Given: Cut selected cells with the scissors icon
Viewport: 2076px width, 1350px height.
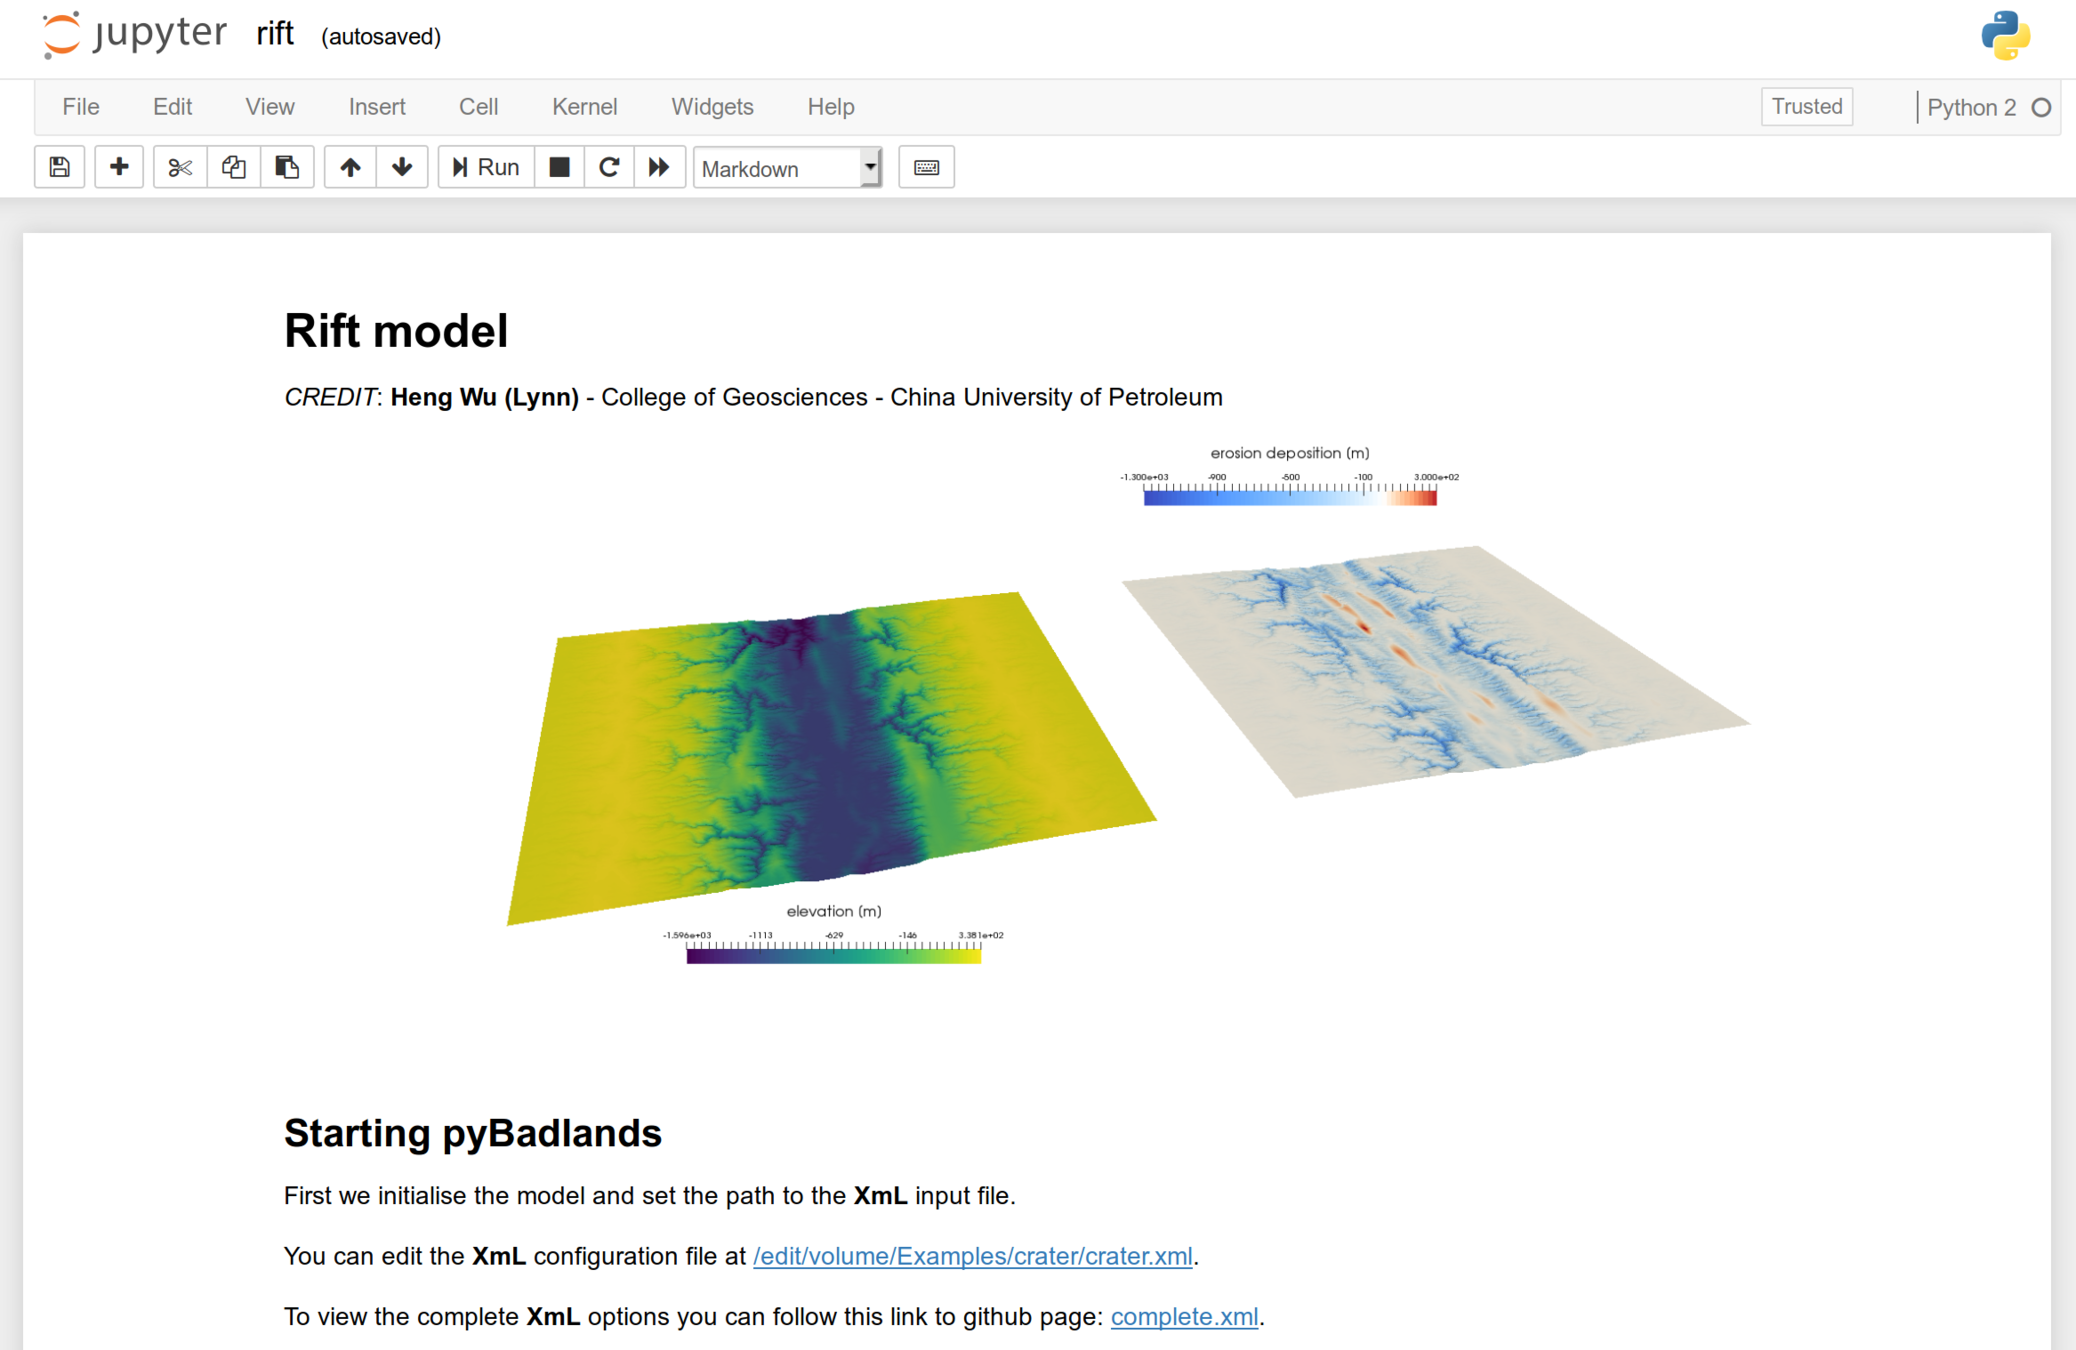Looking at the screenshot, I should click(x=180, y=167).
